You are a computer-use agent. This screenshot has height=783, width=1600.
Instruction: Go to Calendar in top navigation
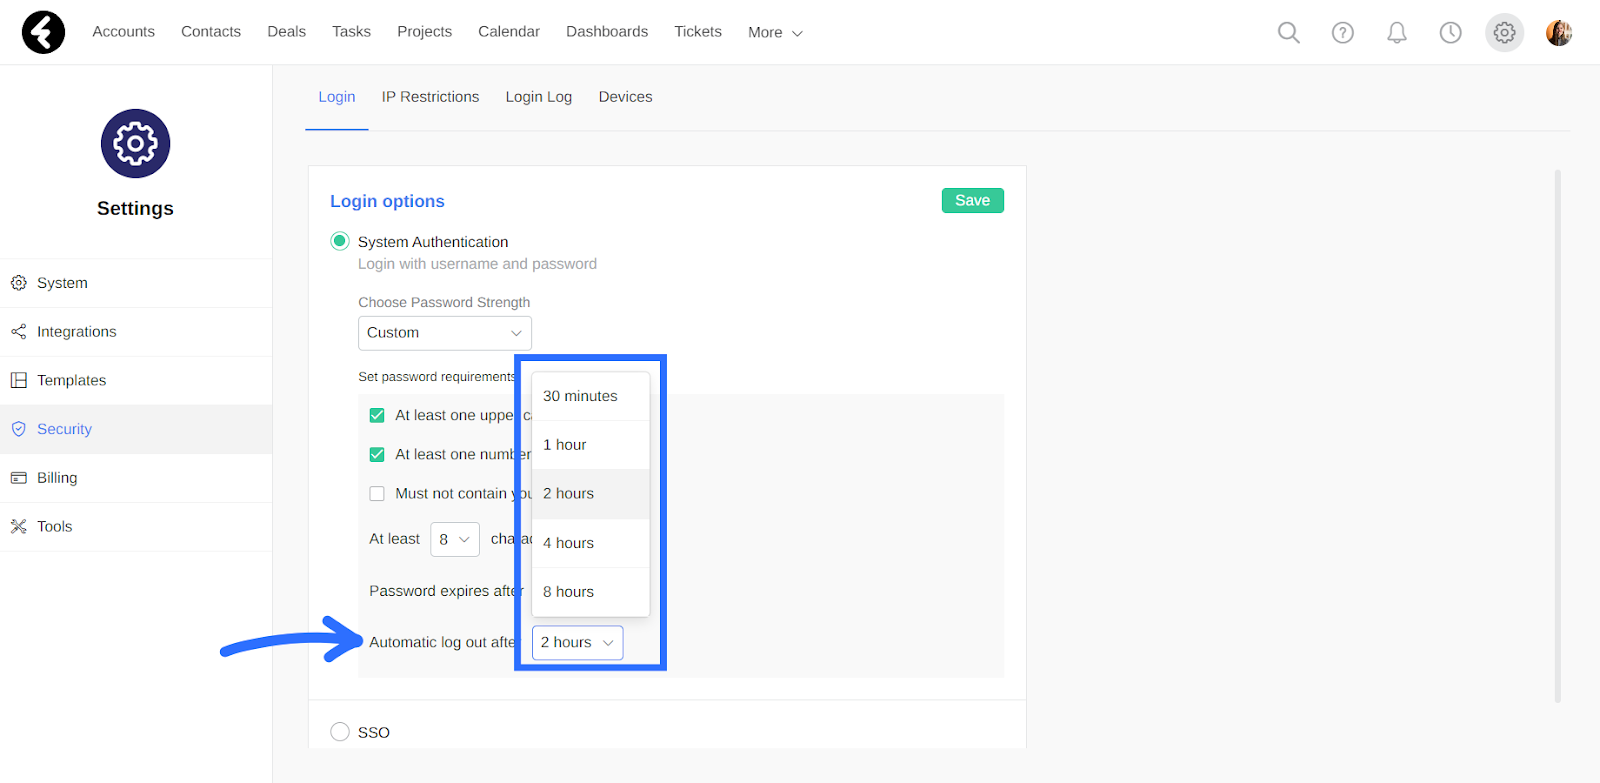[509, 32]
